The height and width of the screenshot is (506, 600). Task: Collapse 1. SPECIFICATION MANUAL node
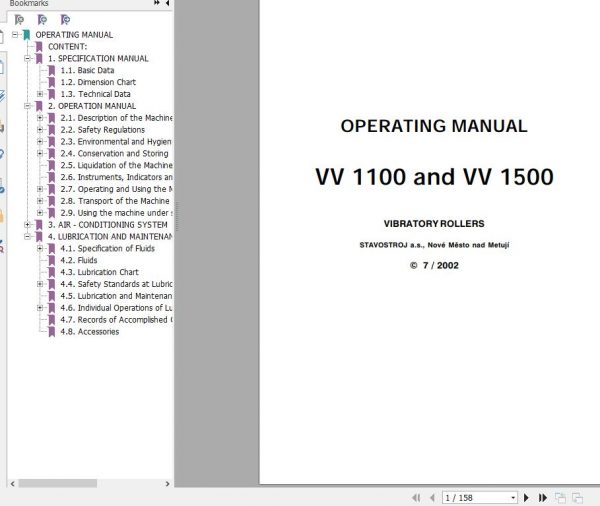(27, 59)
